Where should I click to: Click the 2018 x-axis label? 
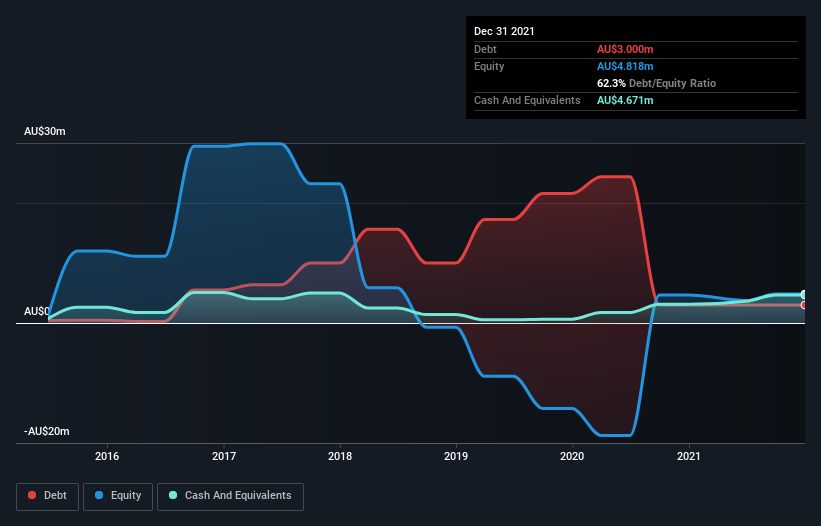pos(340,456)
